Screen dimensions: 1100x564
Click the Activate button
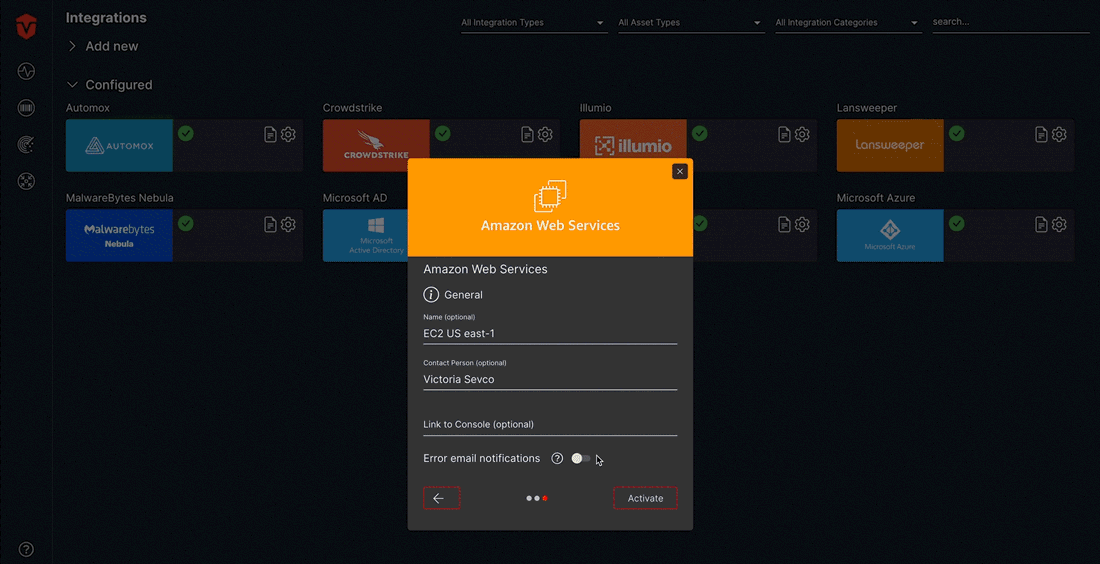(645, 498)
